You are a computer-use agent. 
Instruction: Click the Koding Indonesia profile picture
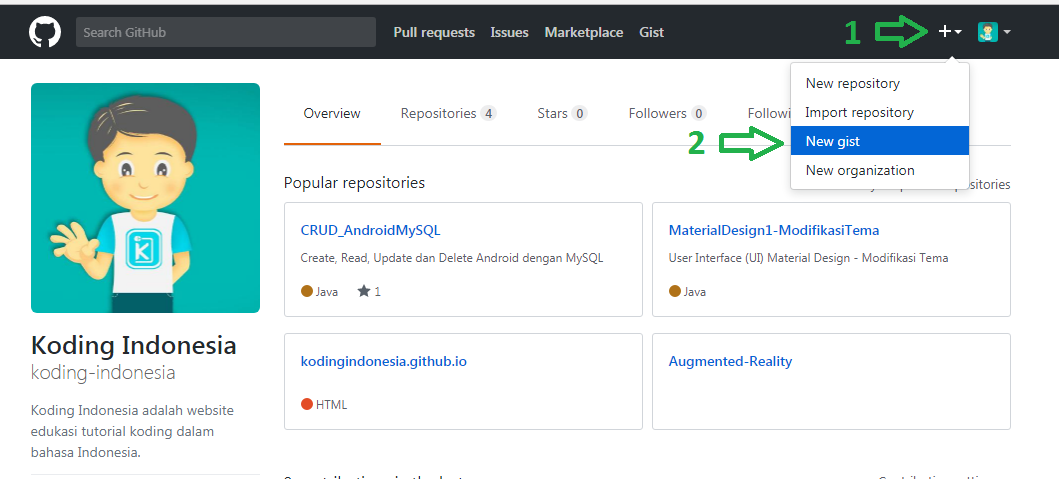(145, 198)
